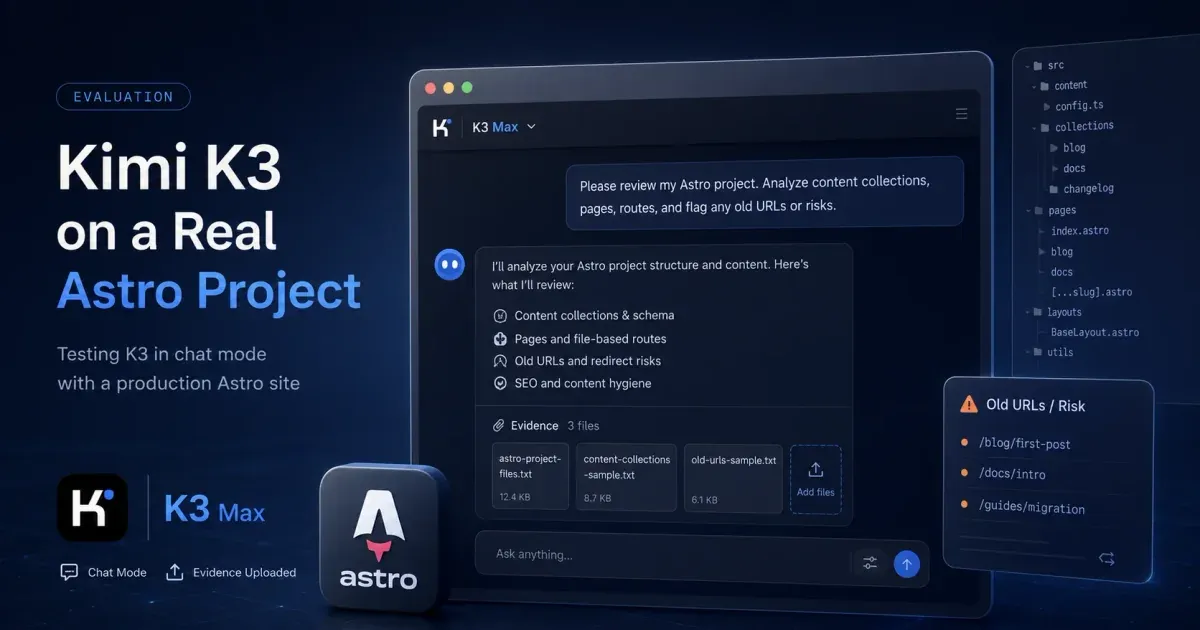This screenshot has height=630, width=1200.
Task: Click the docs folder under pages
Action: pos(1061,272)
